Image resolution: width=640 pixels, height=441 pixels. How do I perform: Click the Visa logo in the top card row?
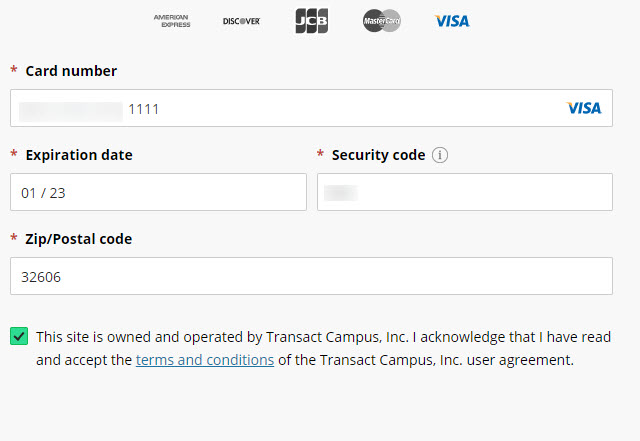coord(452,21)
